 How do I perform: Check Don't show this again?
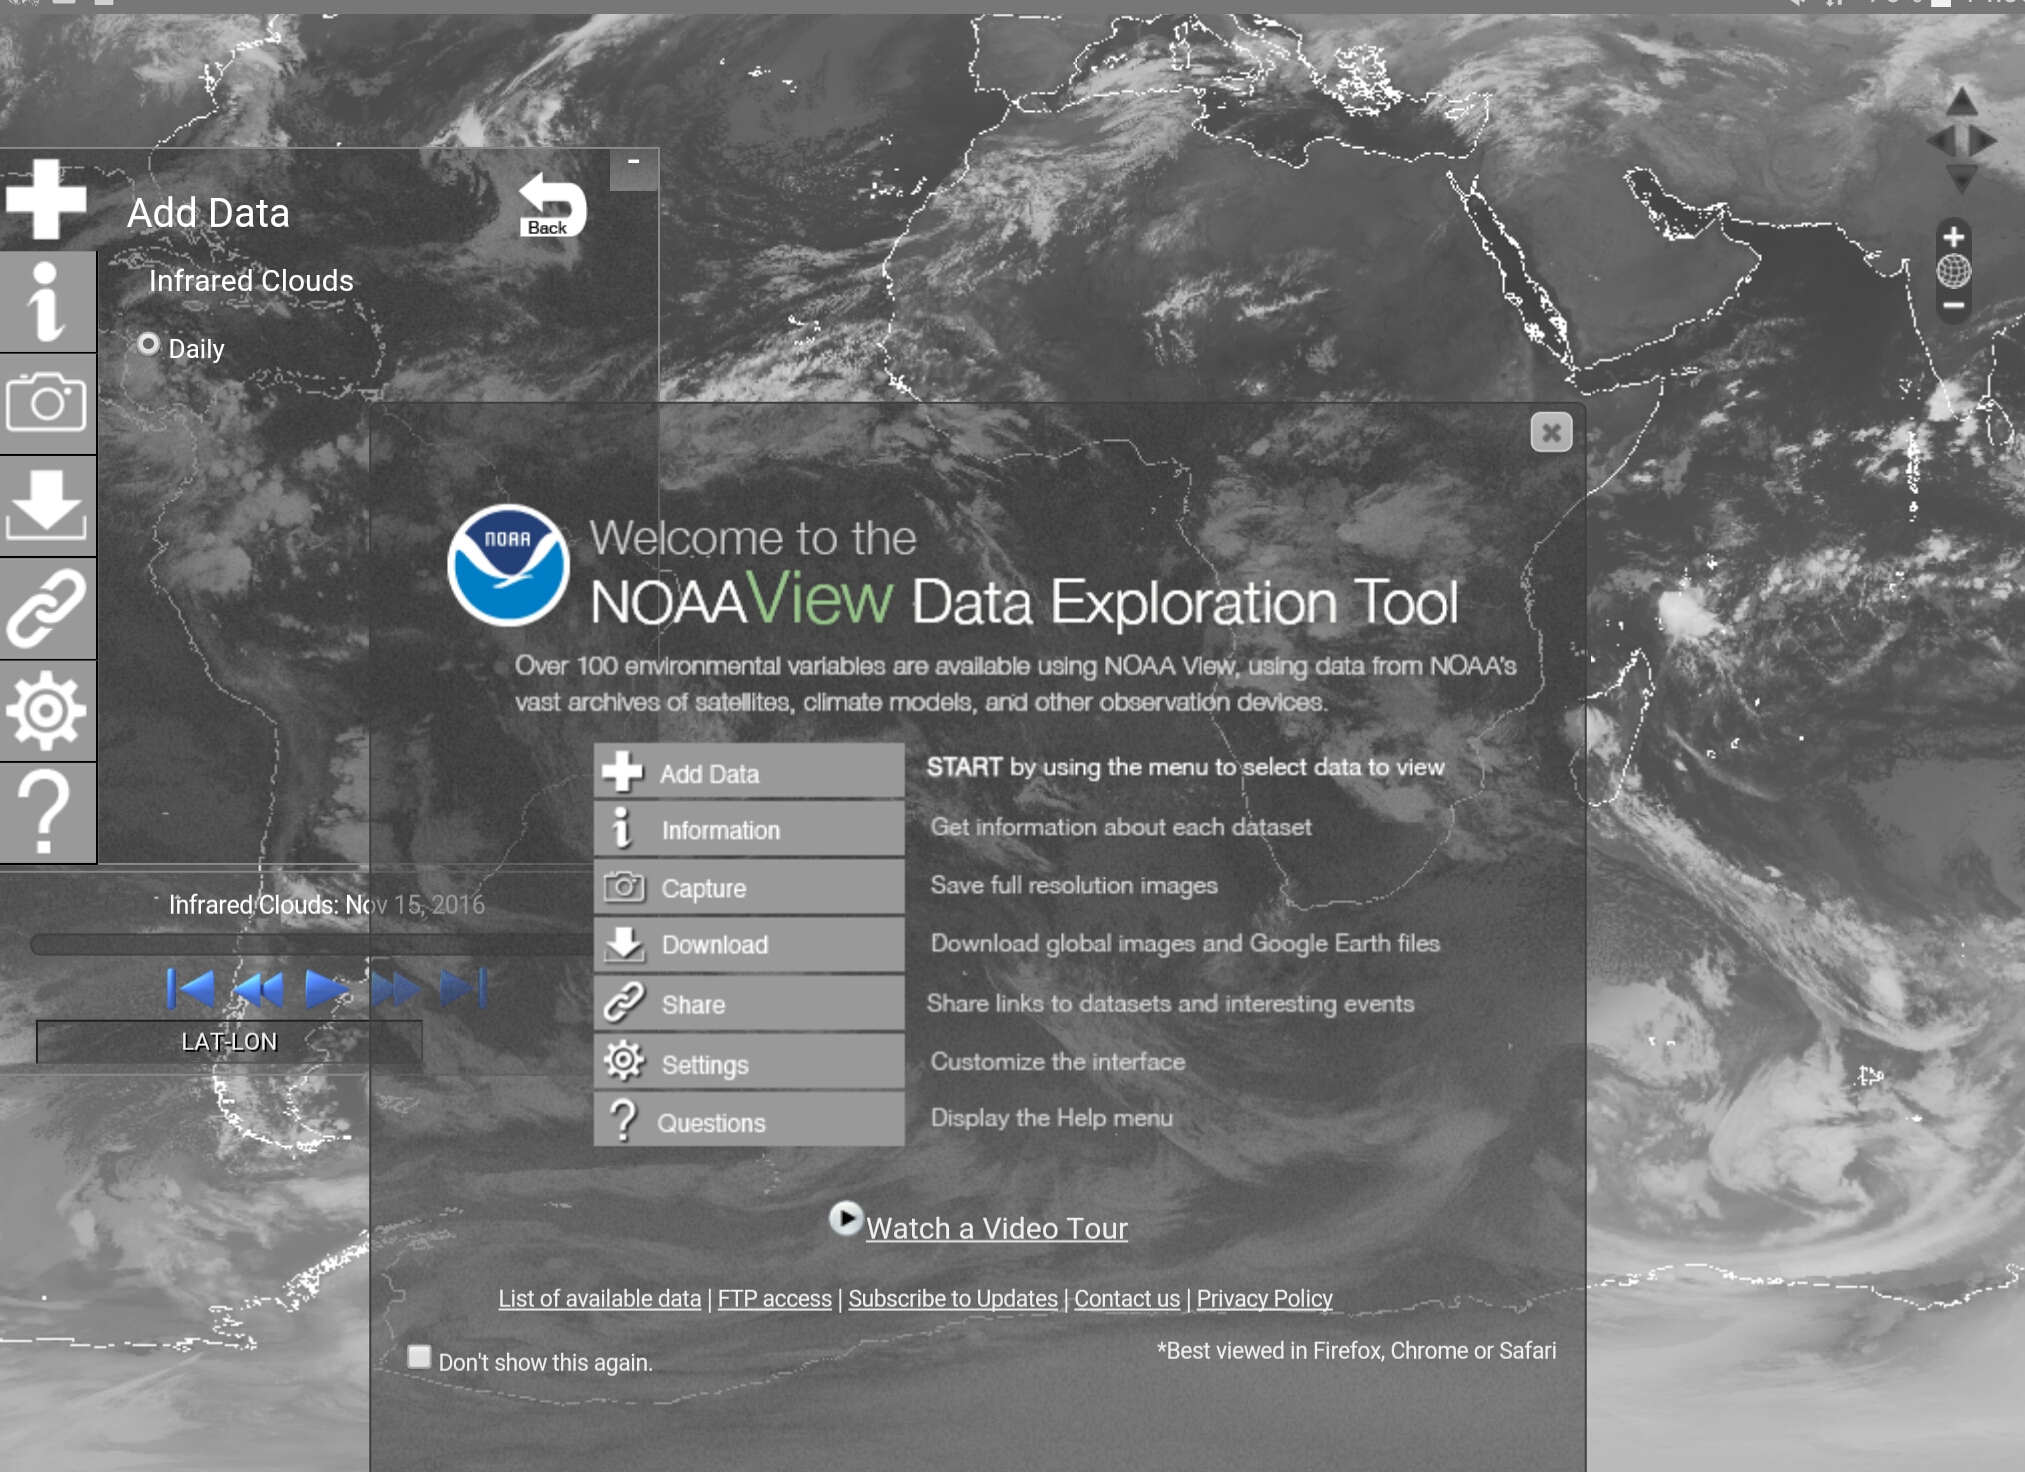coord(419,1357)
